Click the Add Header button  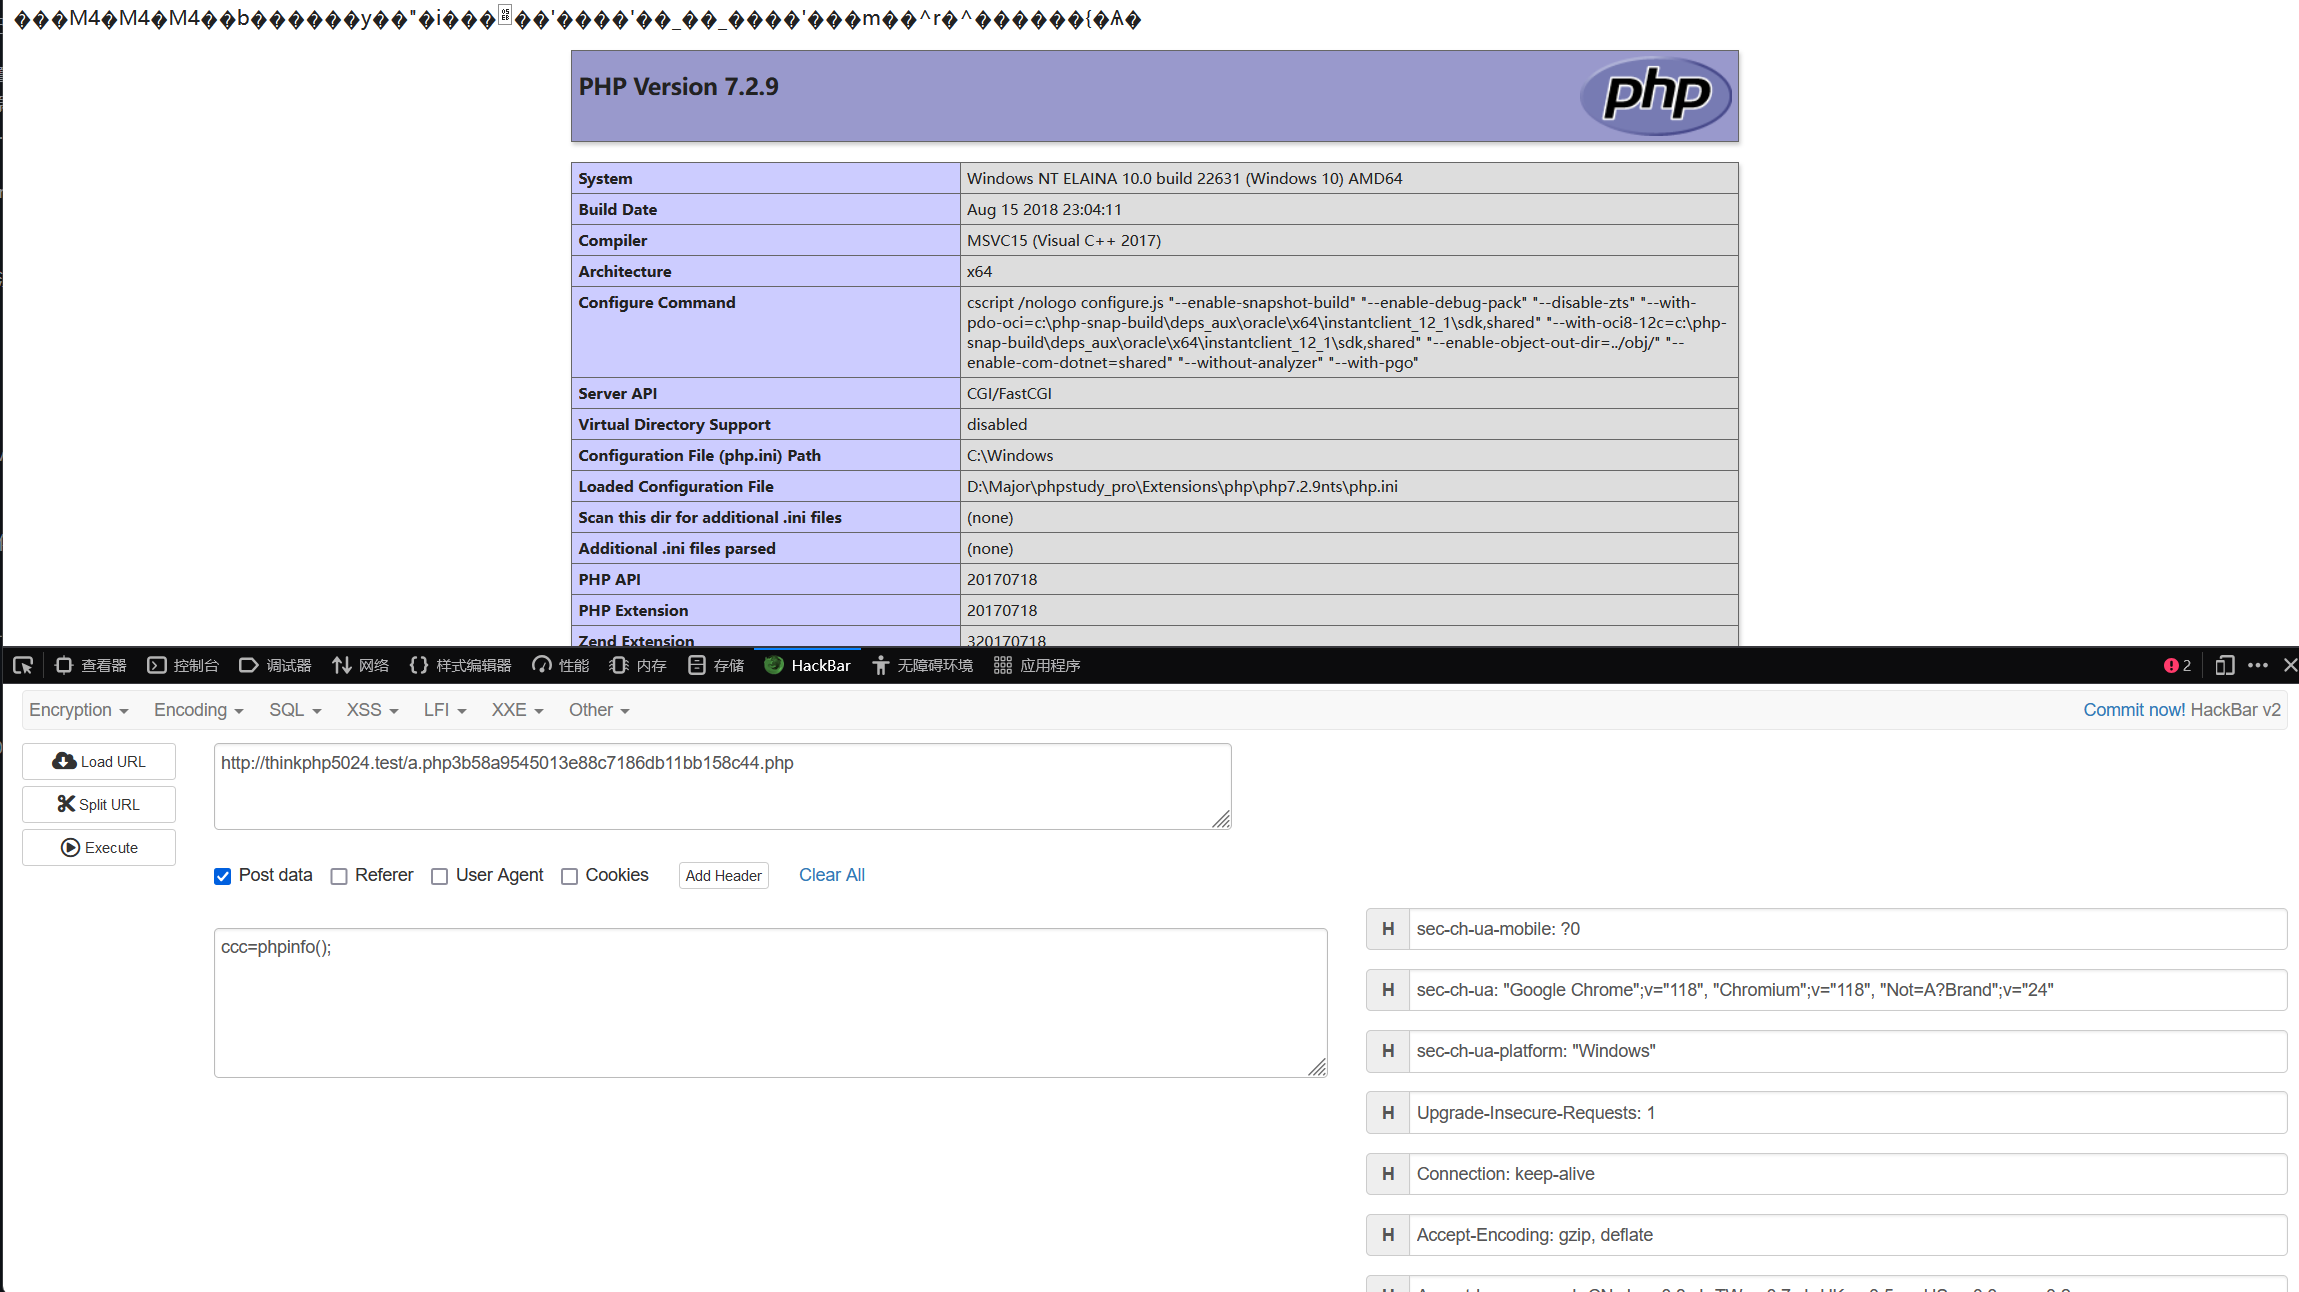pos(723,875)
